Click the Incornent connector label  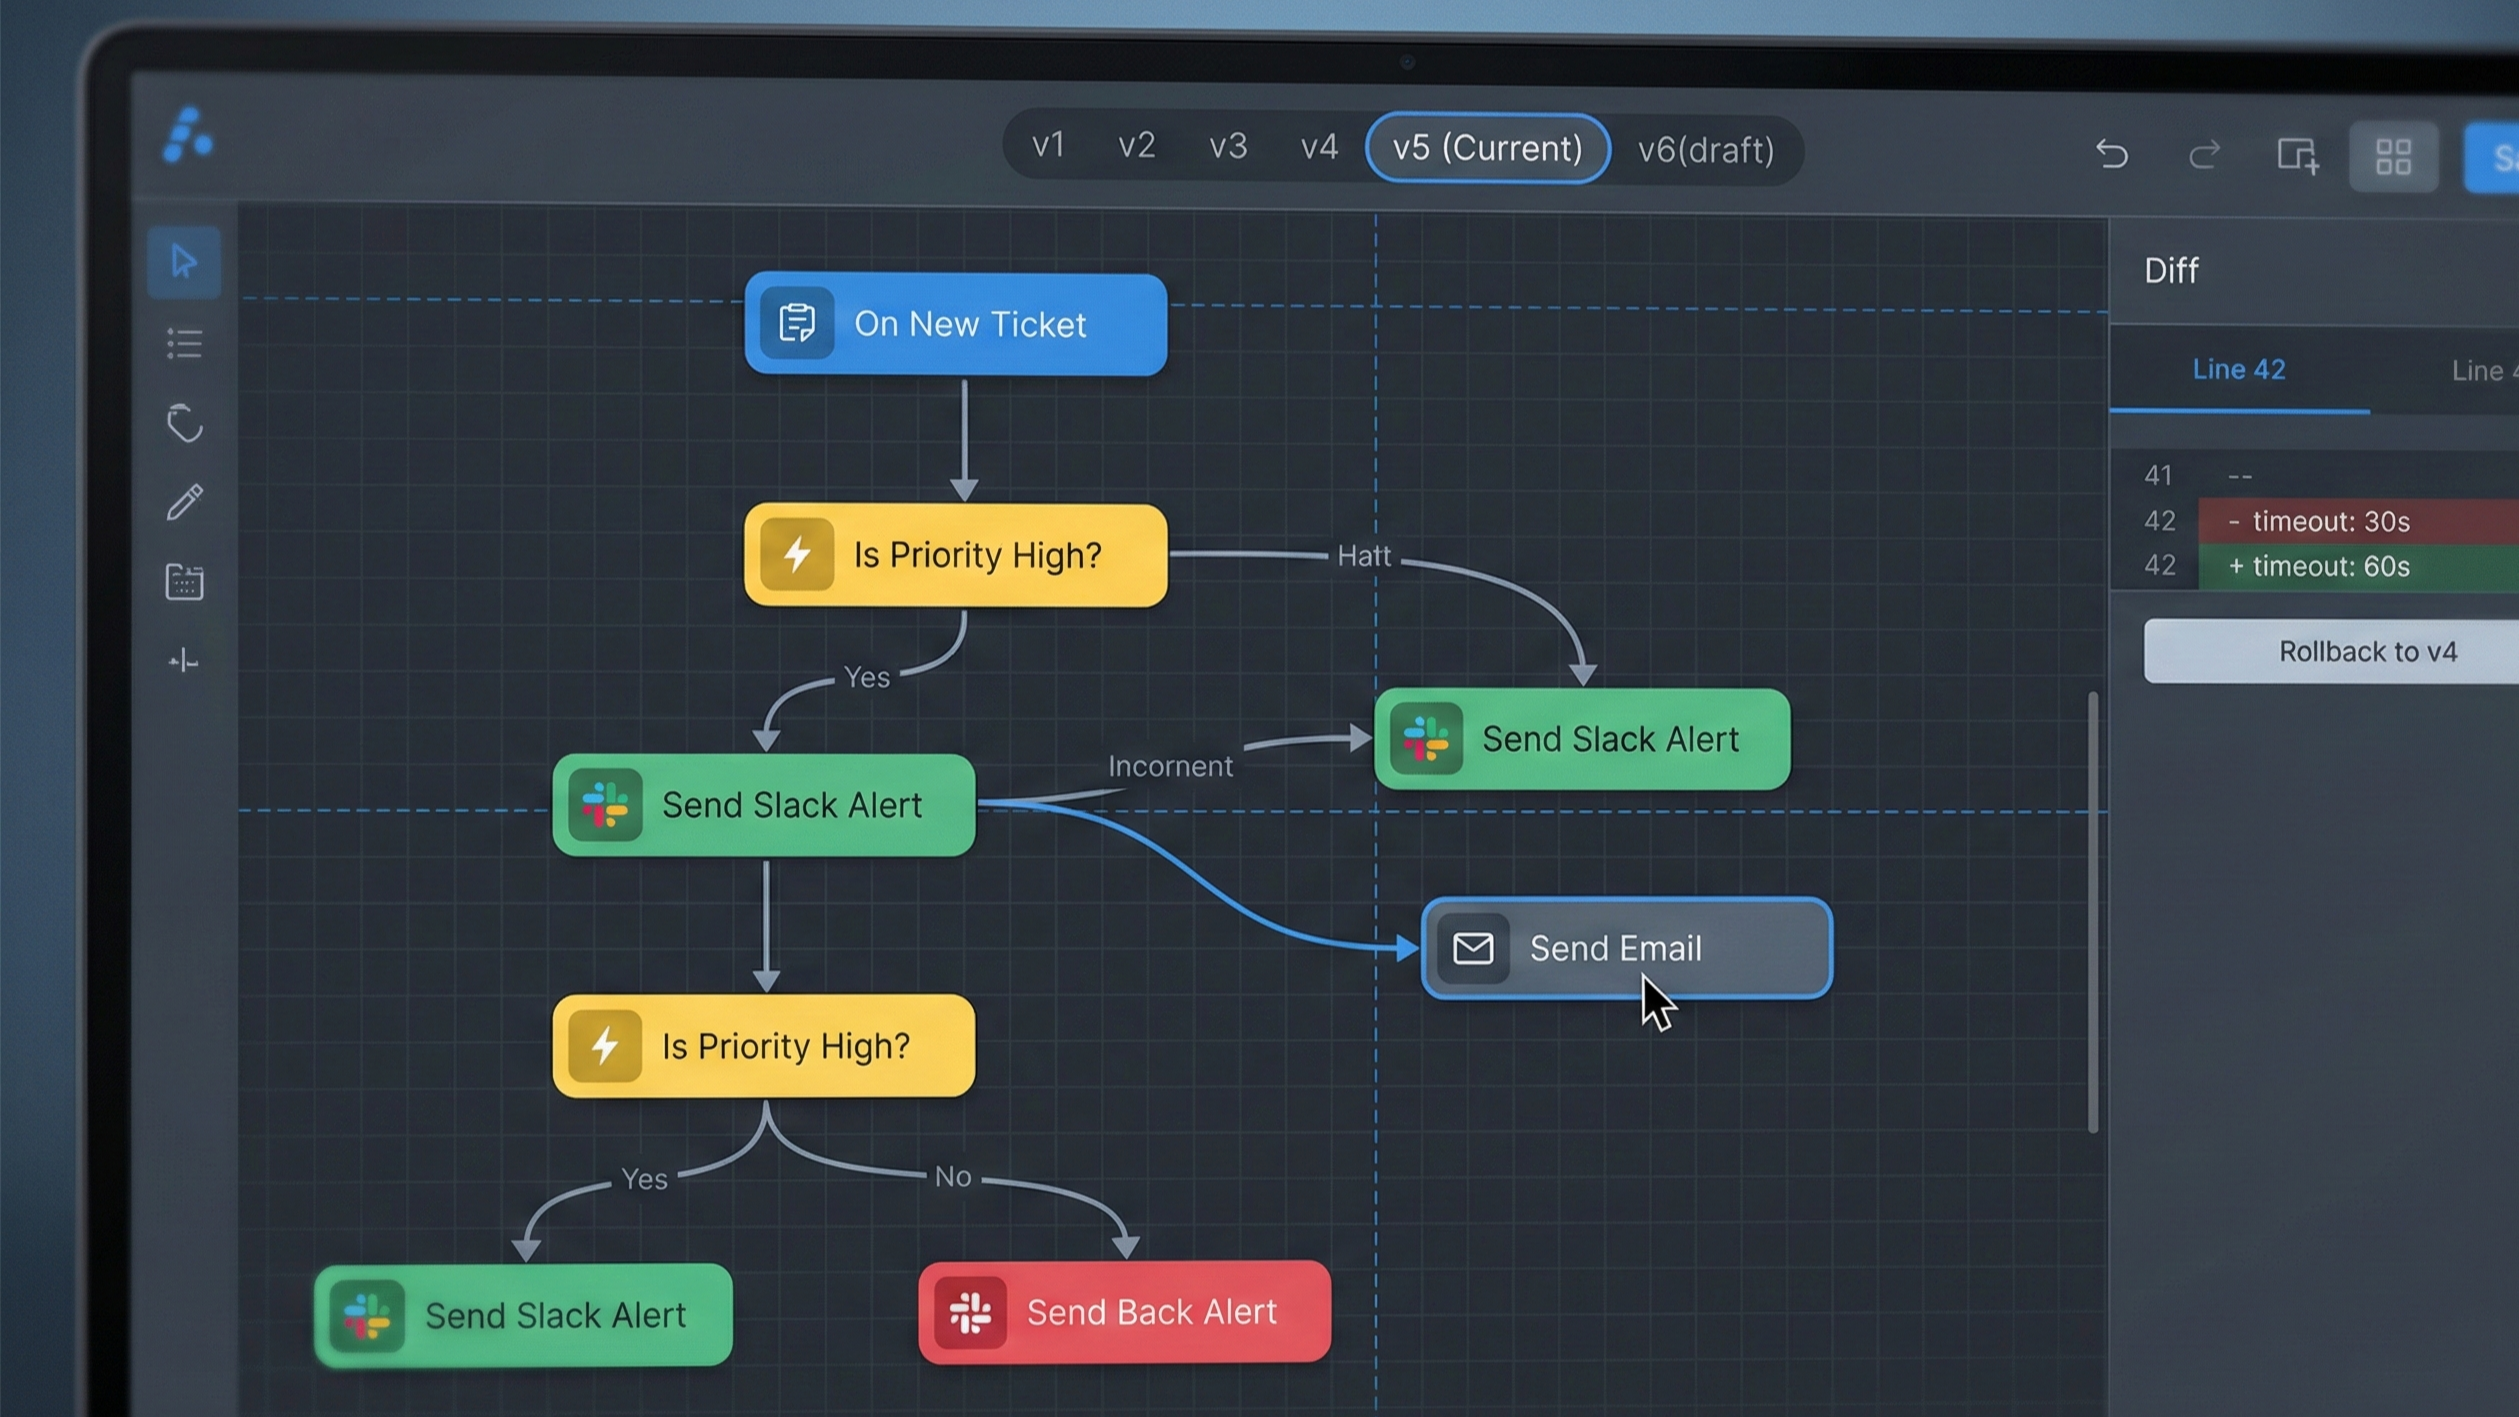point(1170,767)
